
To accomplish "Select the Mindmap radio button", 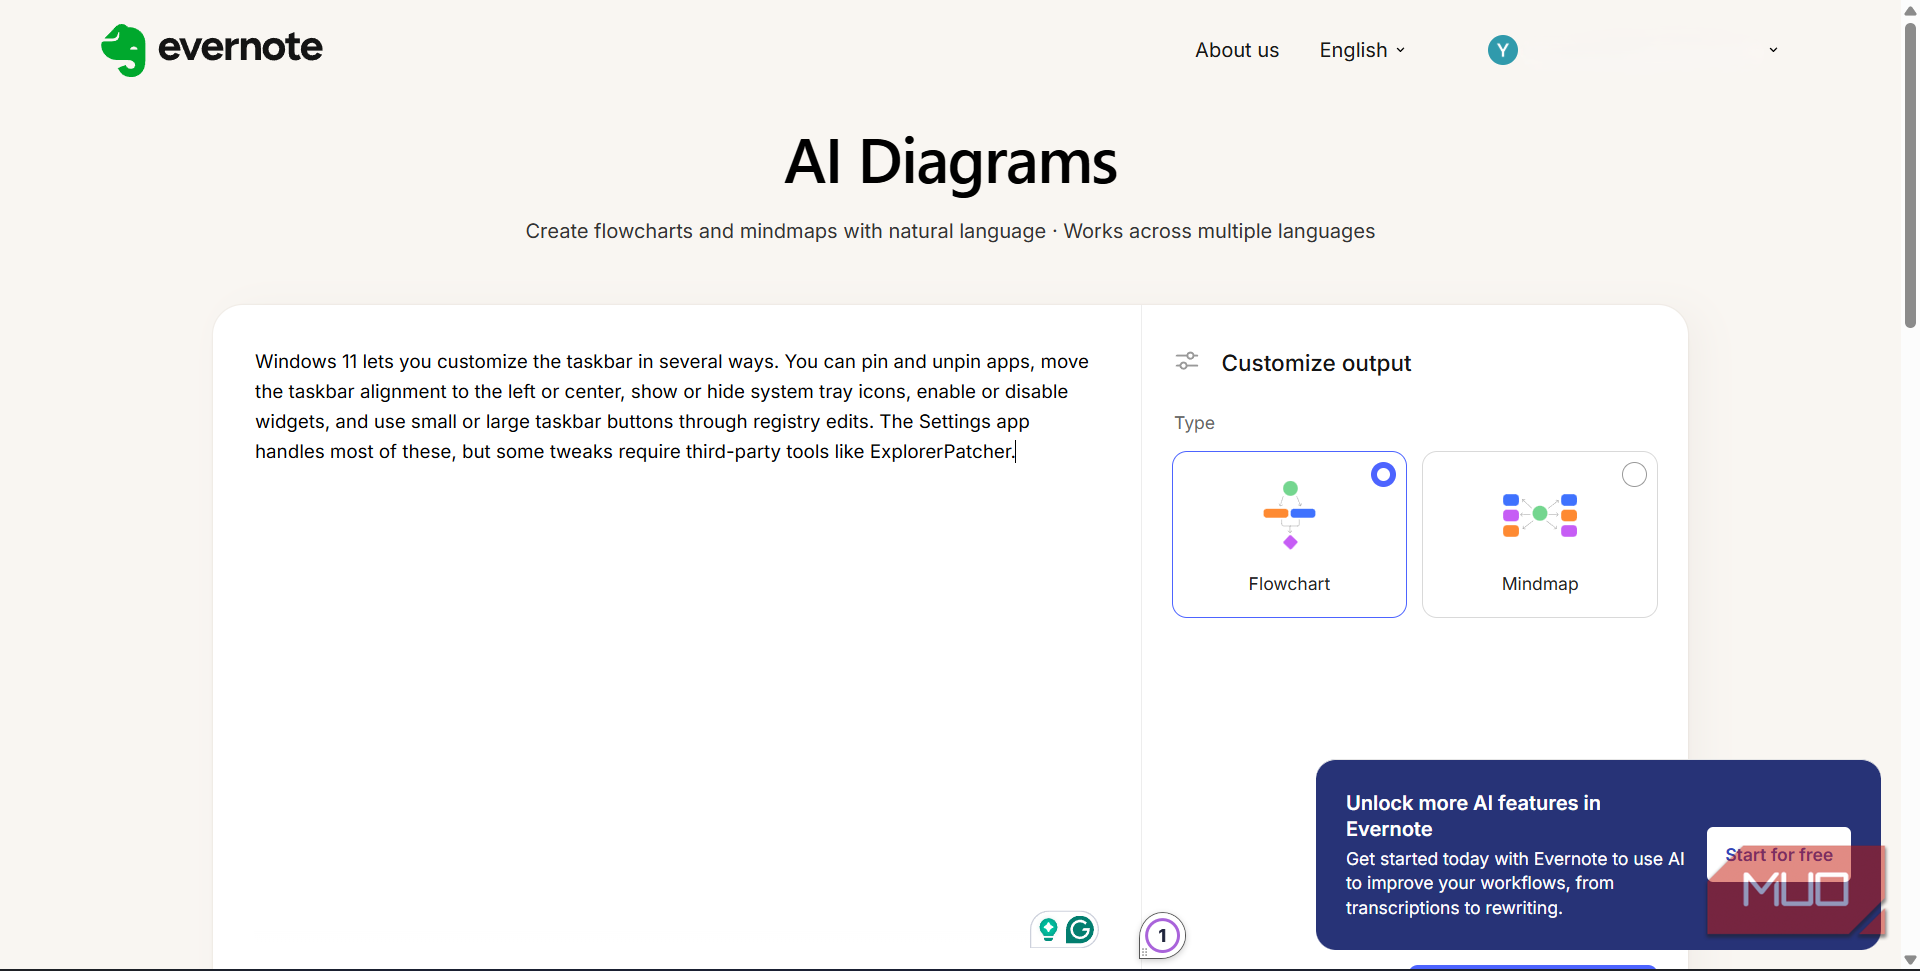I will [1634, 475].
